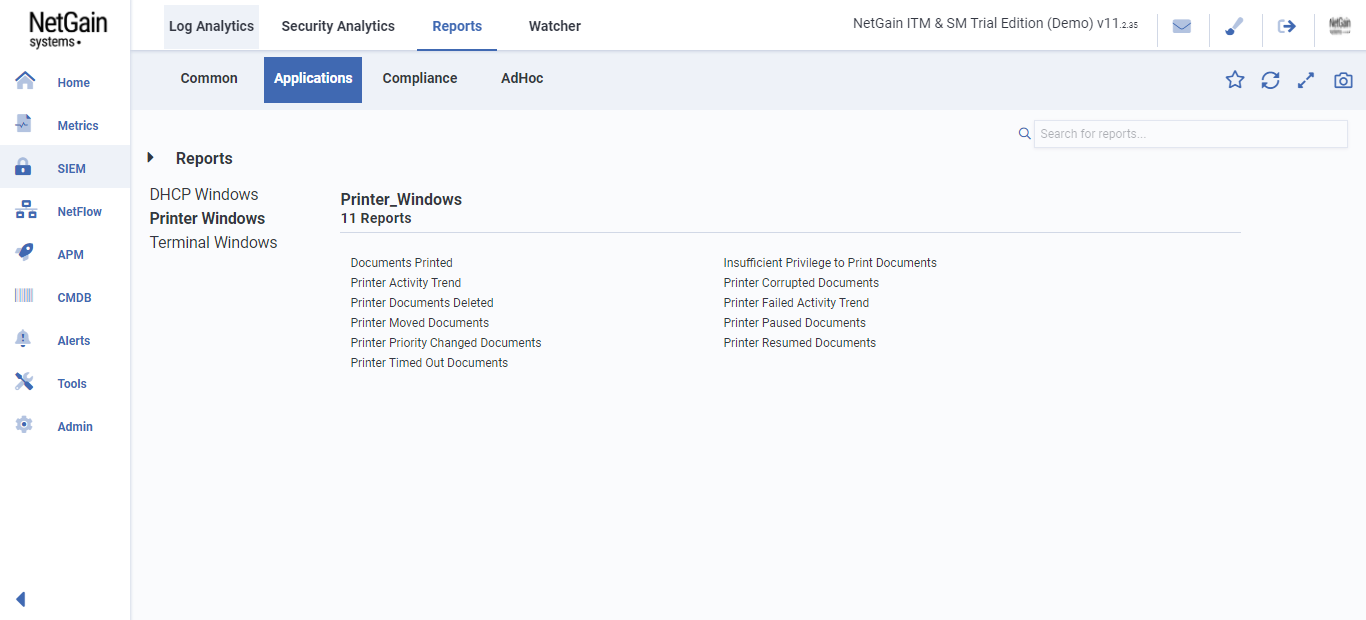Click the Tools sidebar label

(x=72, y=384)
